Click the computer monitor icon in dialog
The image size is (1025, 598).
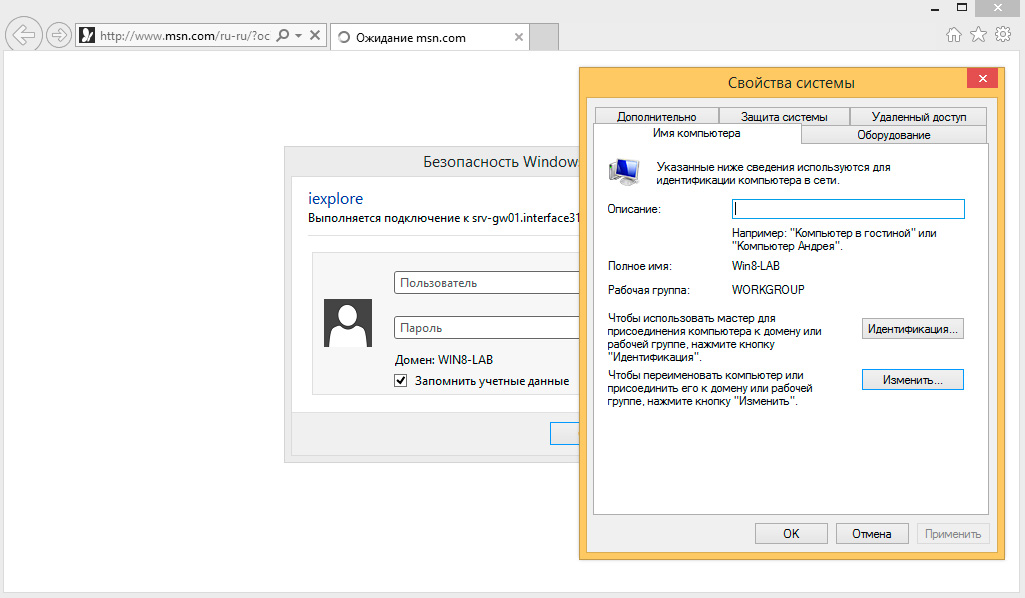pyautogui.click(x=624, y=172)
